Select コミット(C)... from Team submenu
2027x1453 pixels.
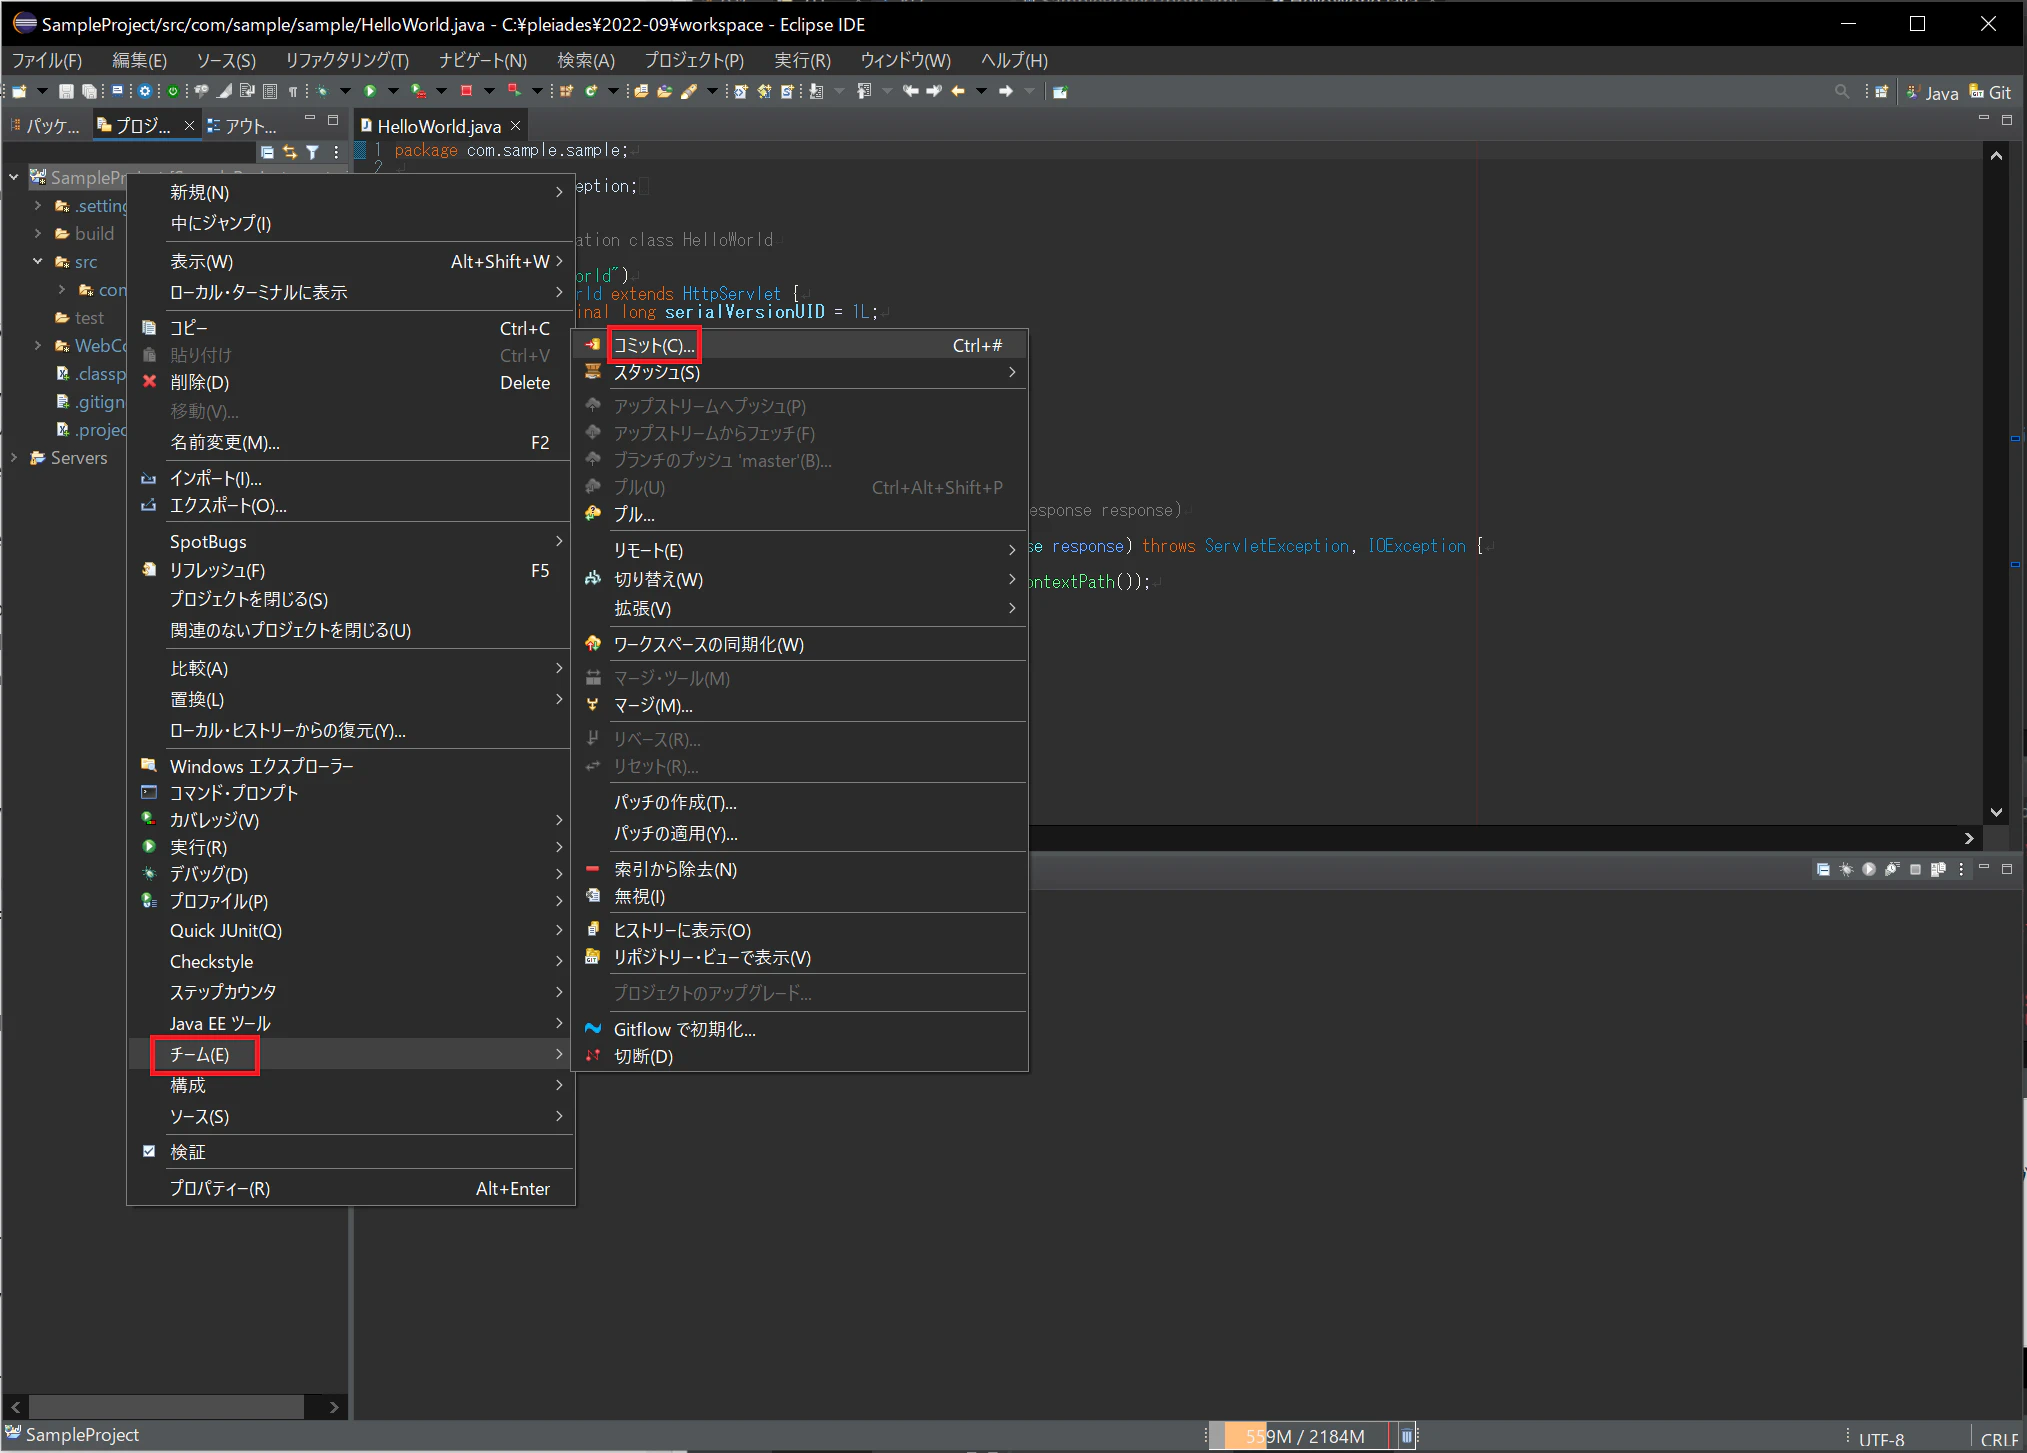tap(800, 345)
